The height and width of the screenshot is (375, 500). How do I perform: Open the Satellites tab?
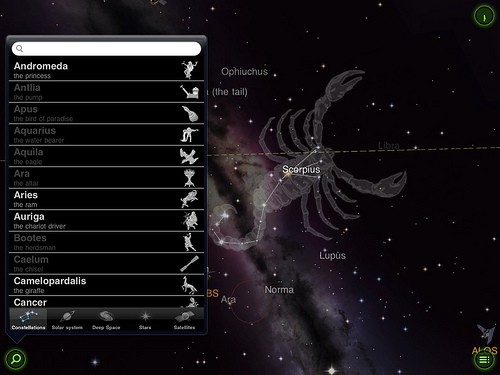[x=184, y=320]
